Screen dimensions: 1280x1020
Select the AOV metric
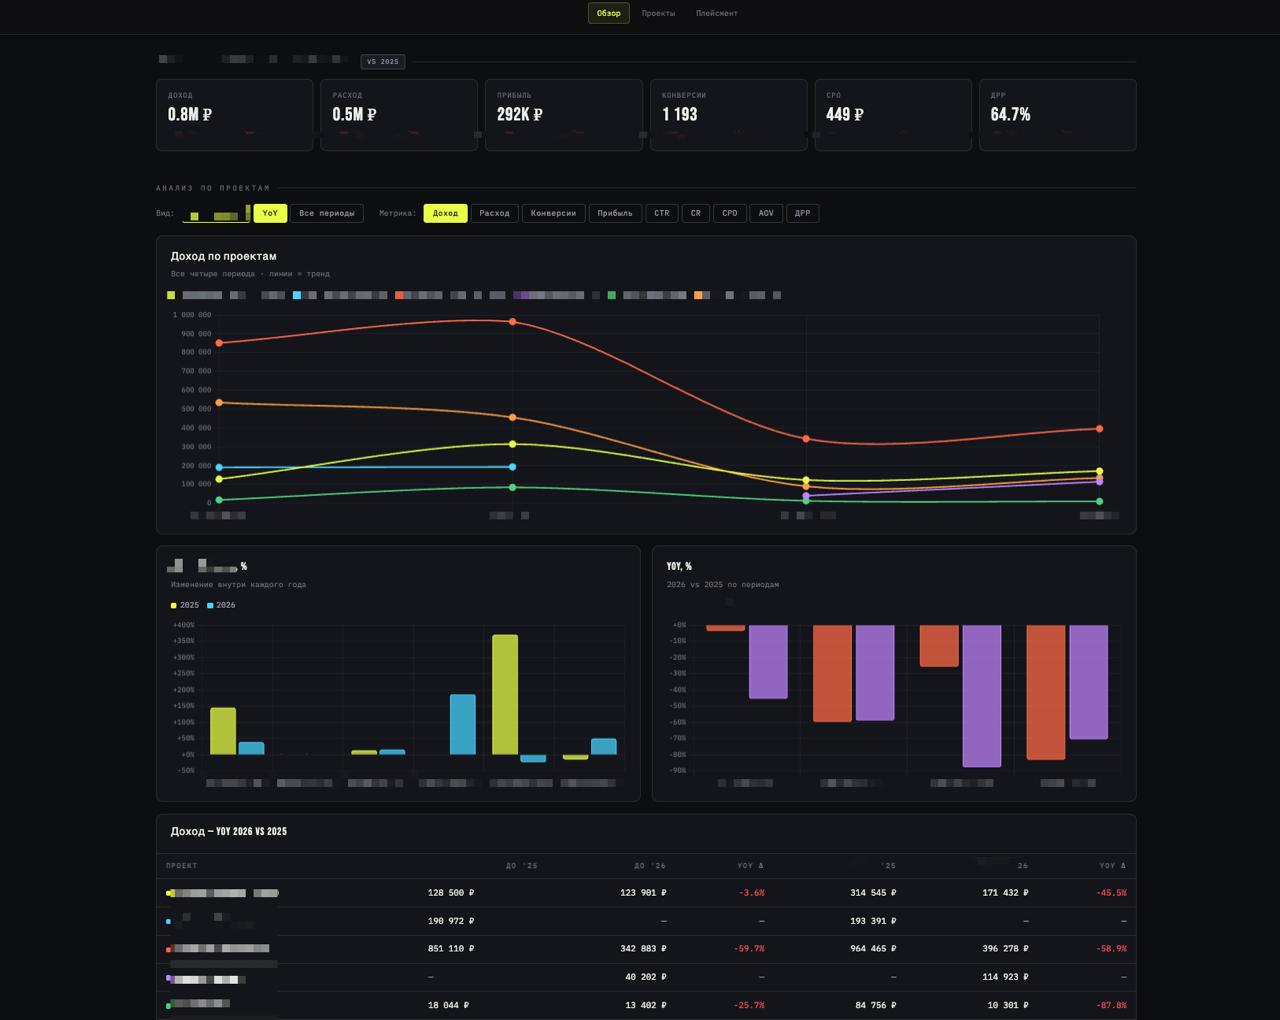click(766, 213)
